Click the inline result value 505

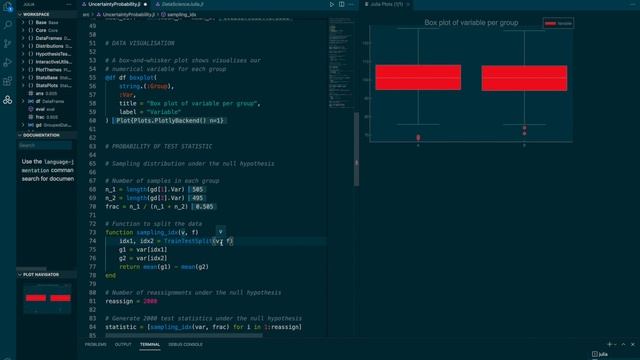click(198, 189)
